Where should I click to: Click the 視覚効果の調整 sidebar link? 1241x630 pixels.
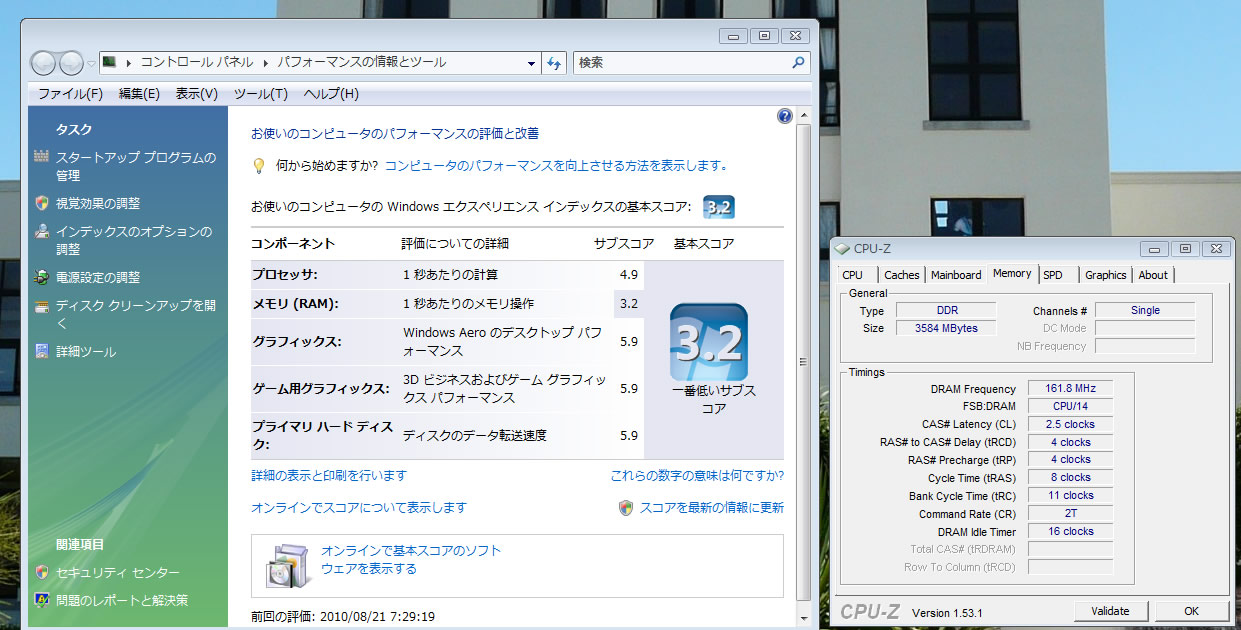pos(98,203)
